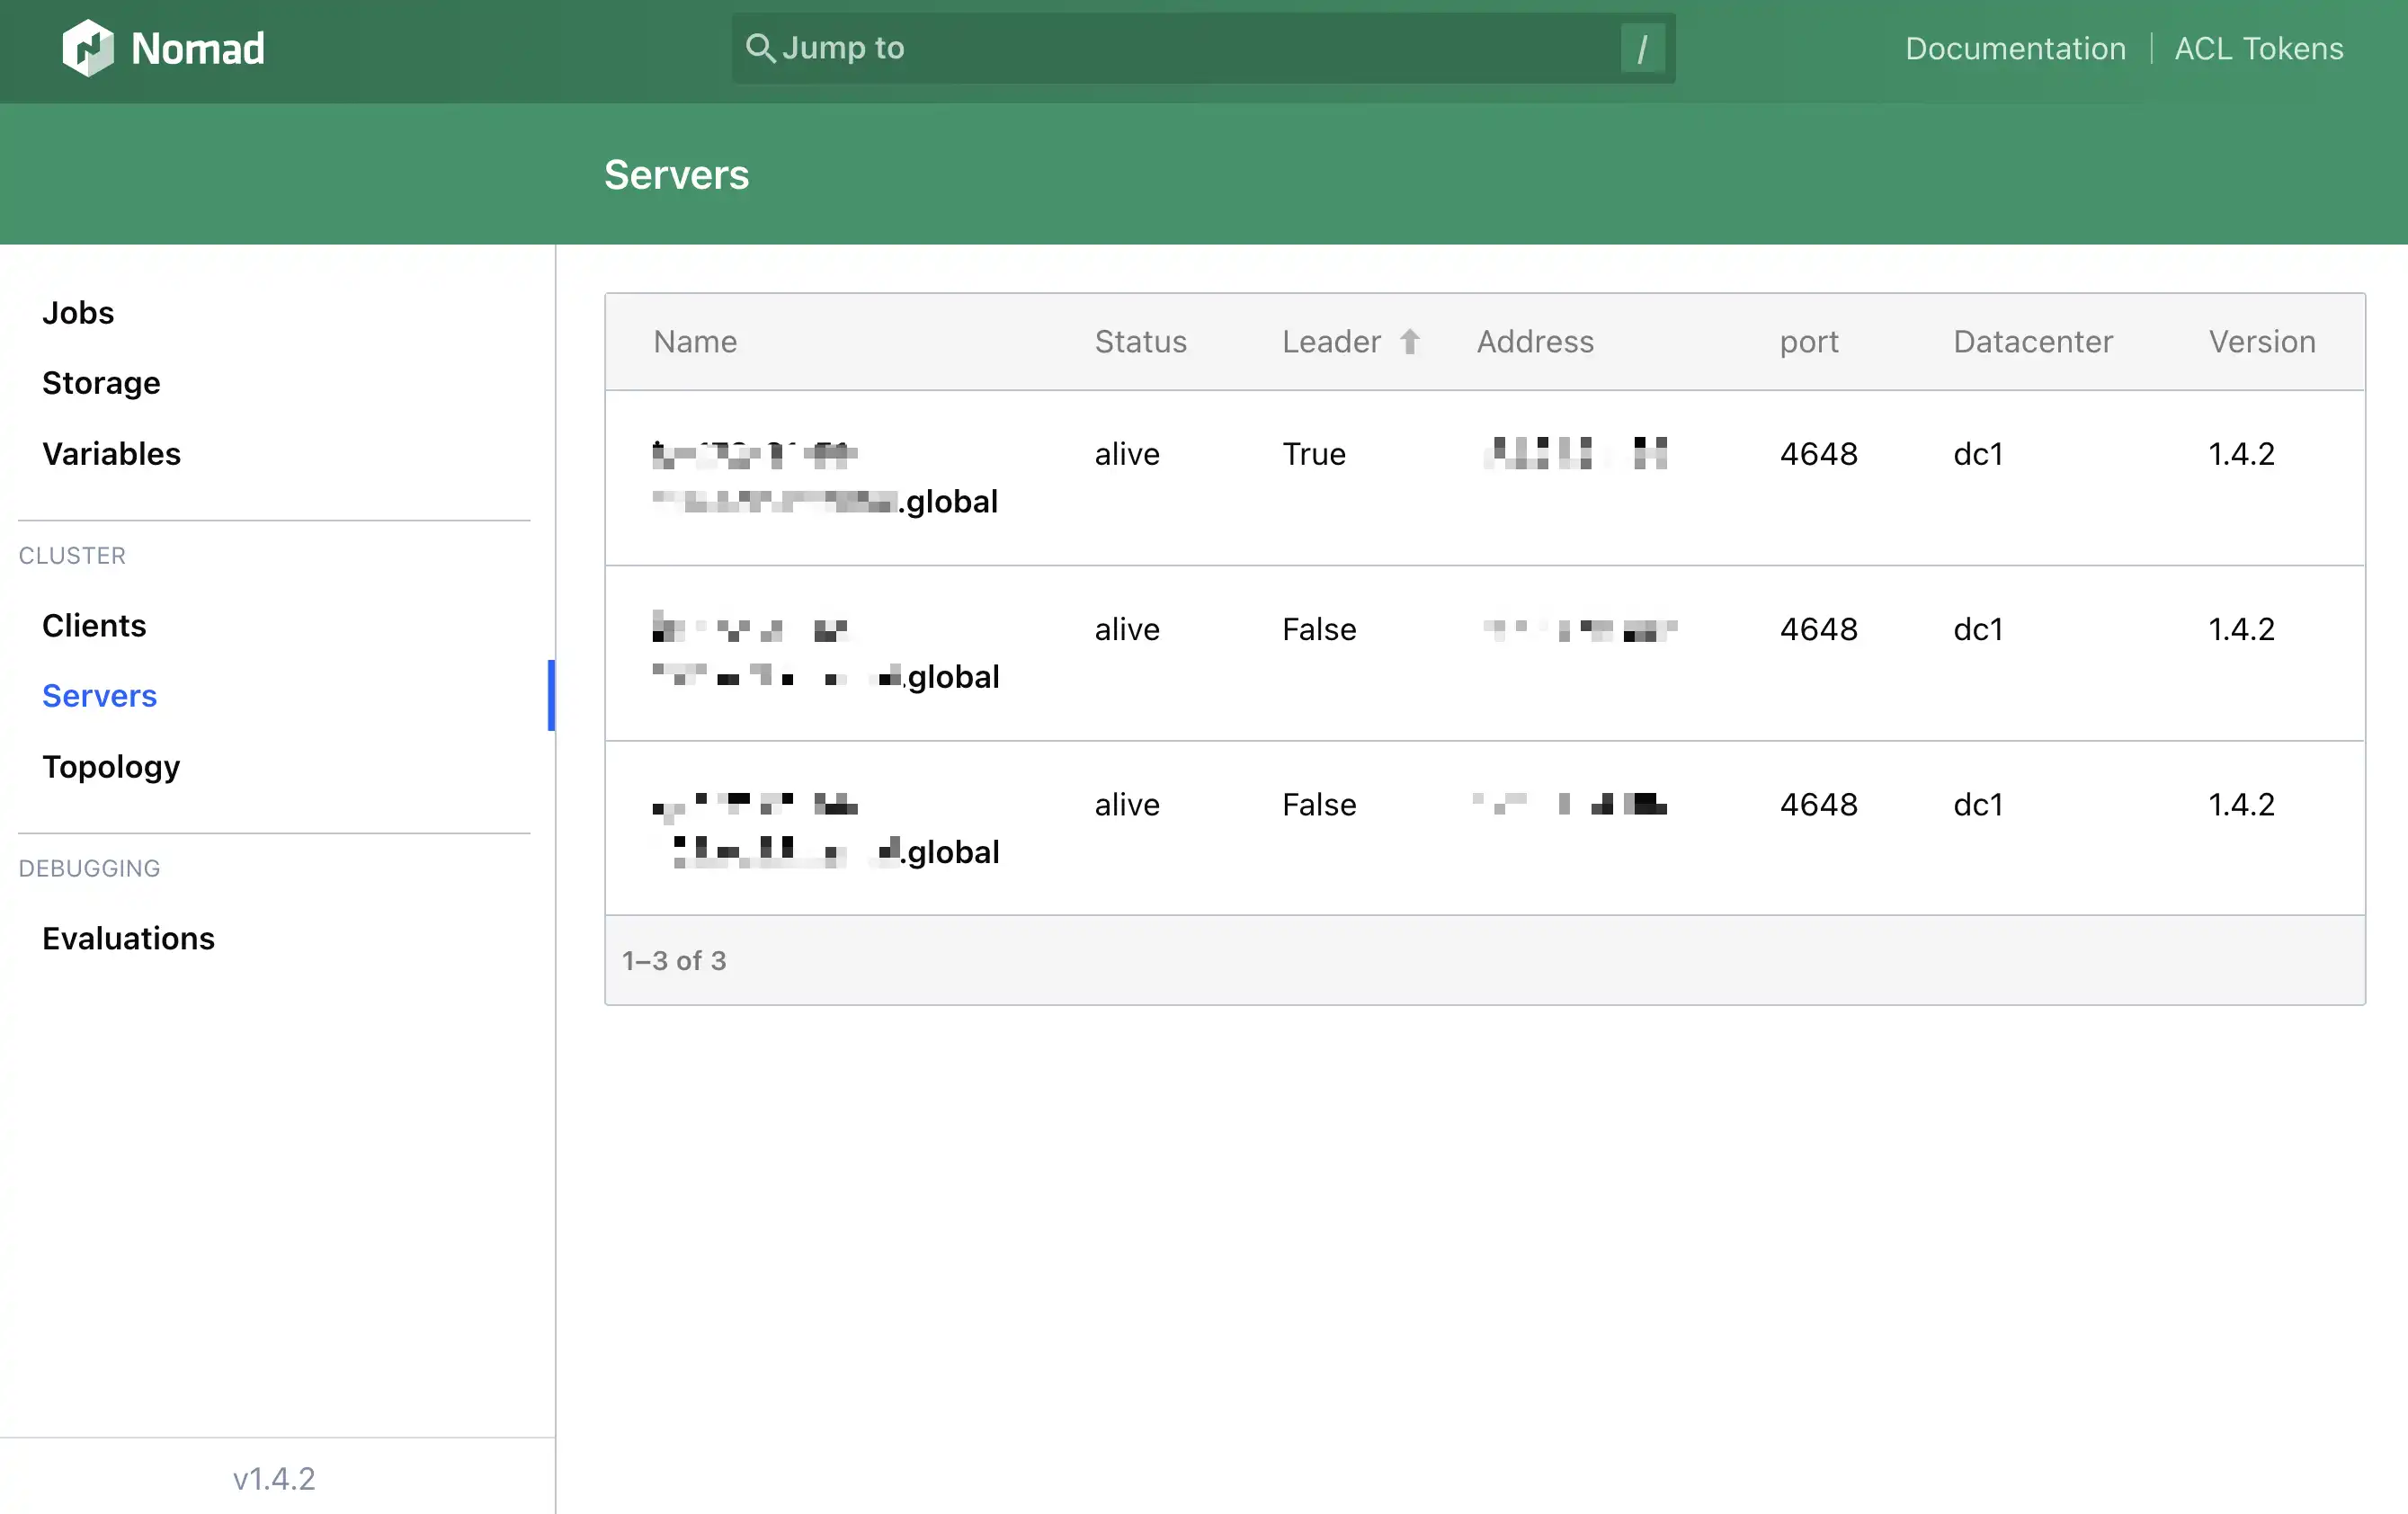Click the Datacenter column header

tap(2032, 341)
